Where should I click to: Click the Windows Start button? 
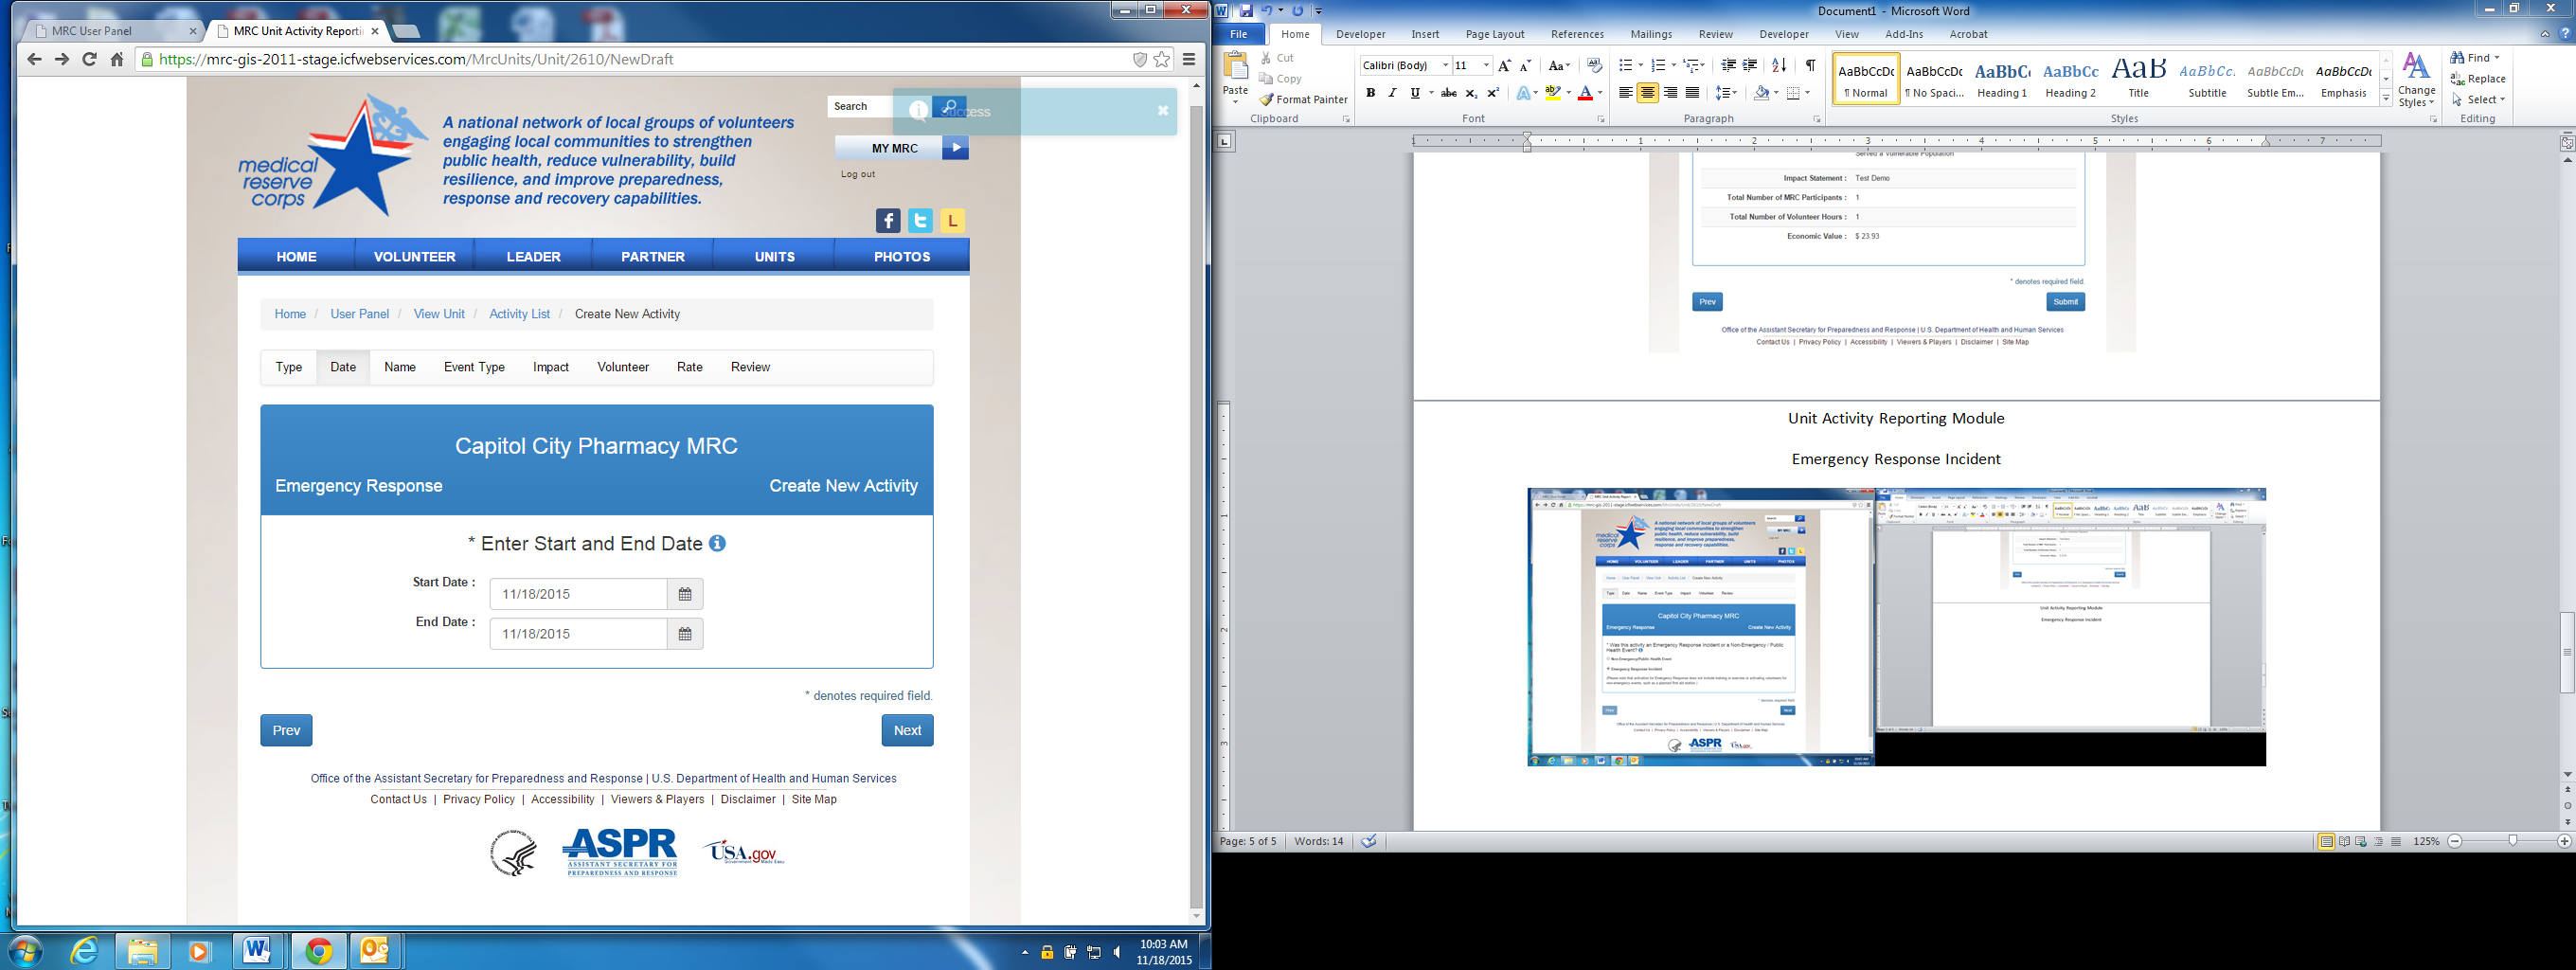(24, 951)
